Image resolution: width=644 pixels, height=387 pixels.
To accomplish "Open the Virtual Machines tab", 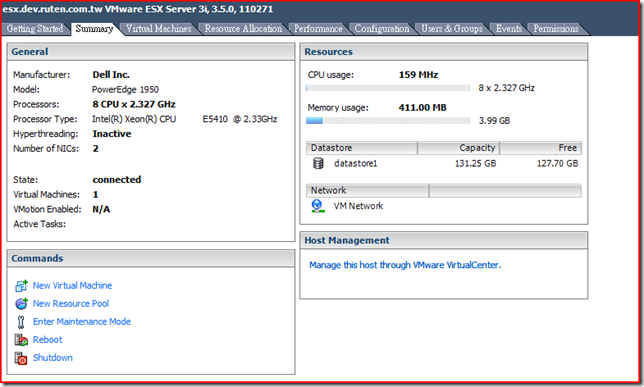I will coord(159,29).
